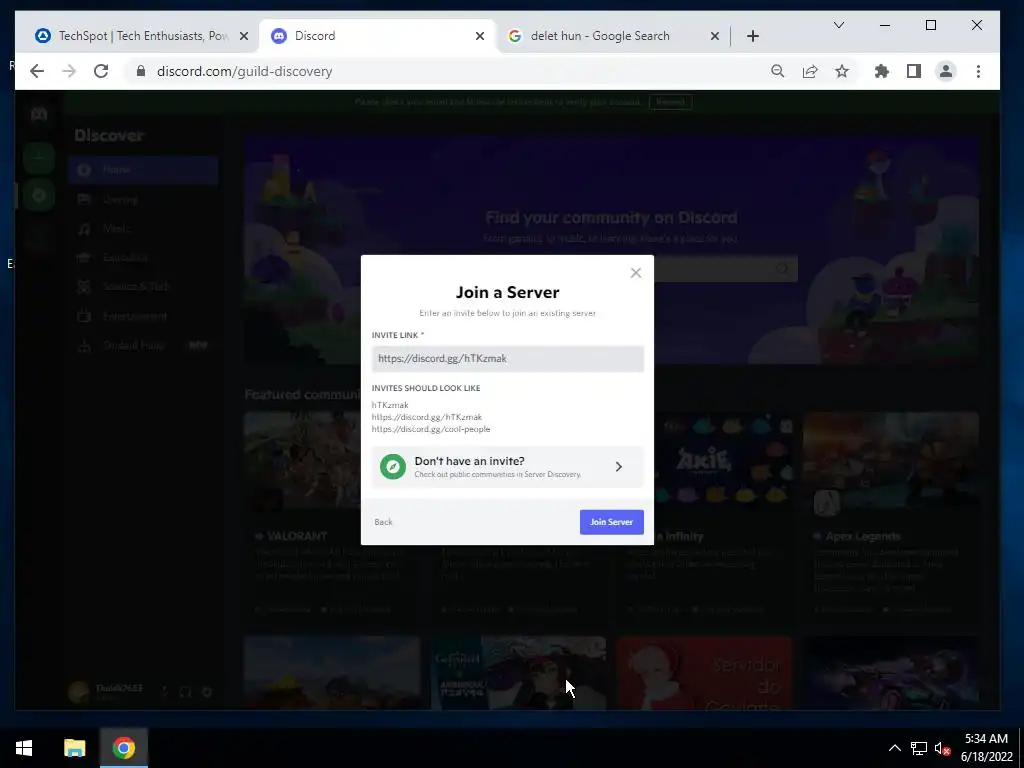Select the Home category in Discover
This screenshot has width=1024, height=768.
click(x=143, y=170)
